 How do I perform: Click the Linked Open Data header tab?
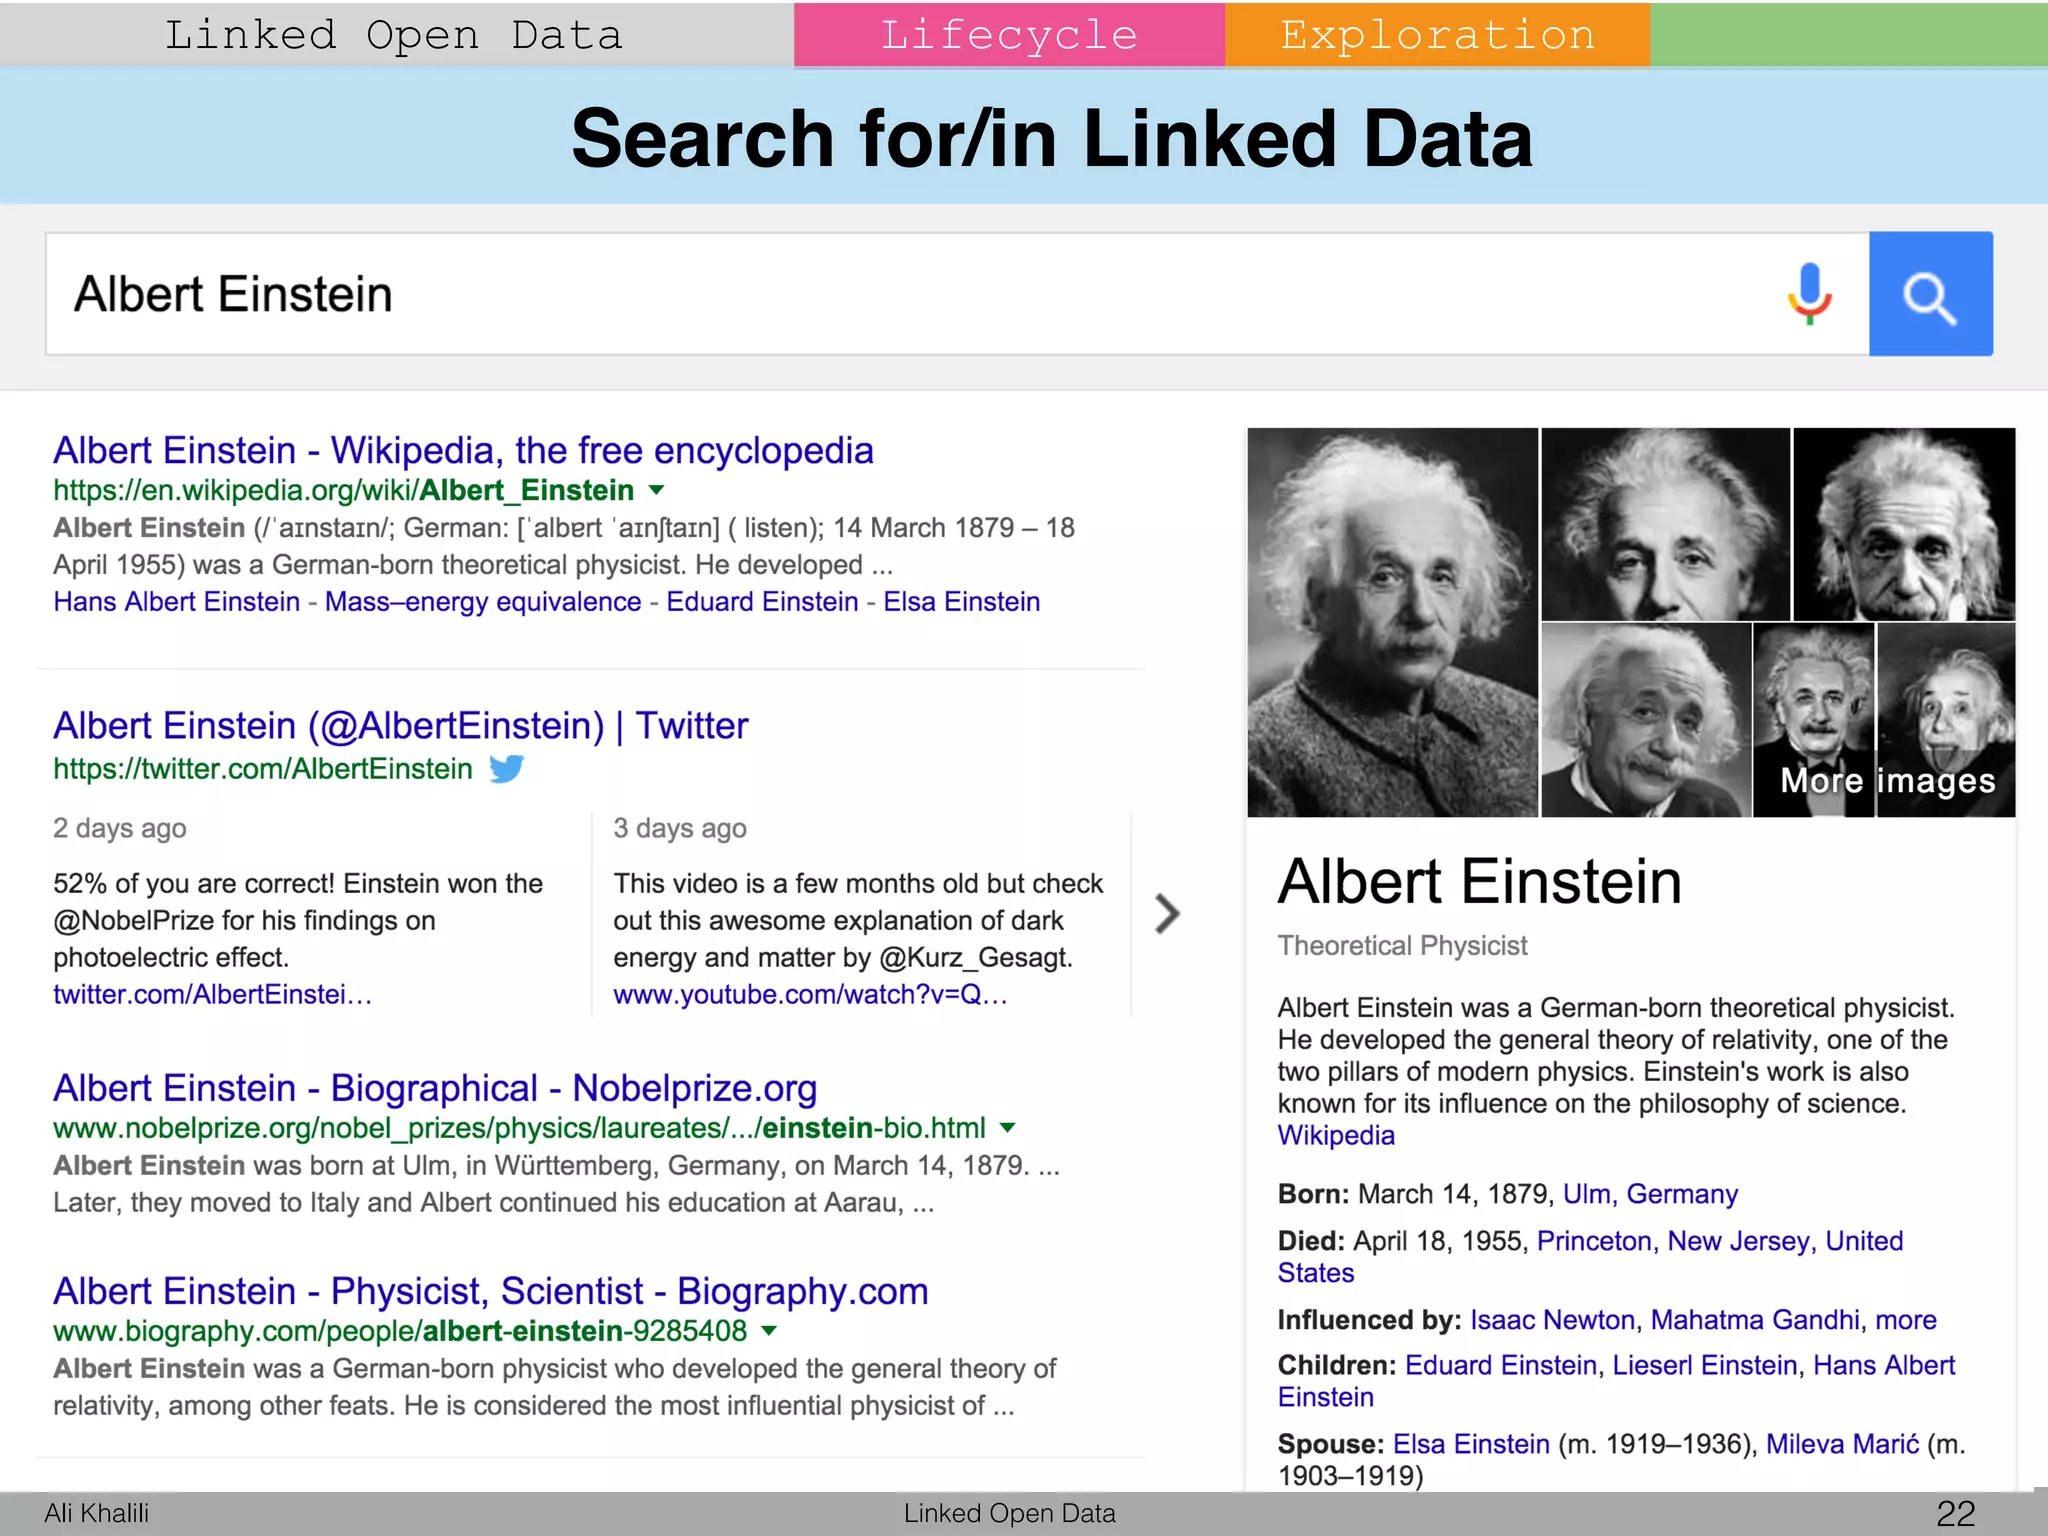395,35
